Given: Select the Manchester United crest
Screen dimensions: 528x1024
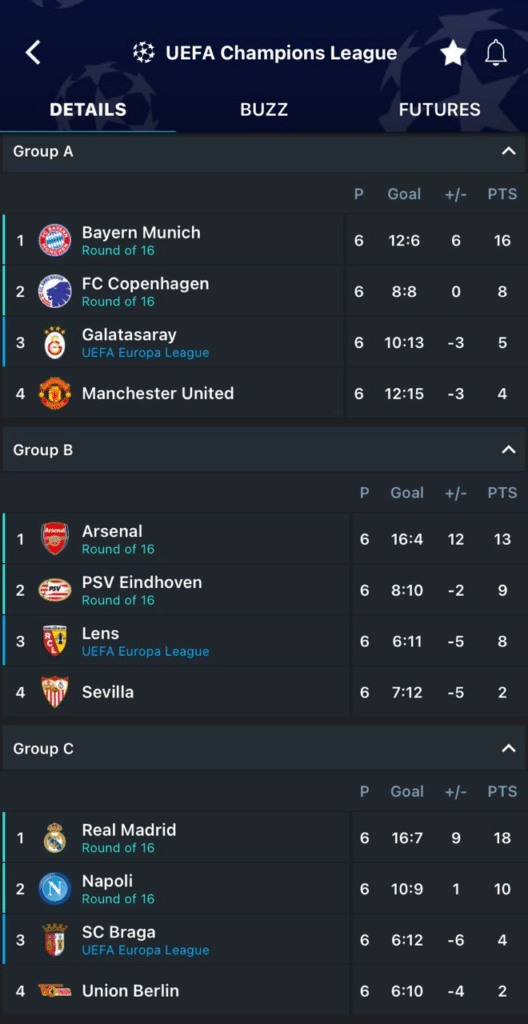Looking at the screenshot, I should tap(55, 393).
